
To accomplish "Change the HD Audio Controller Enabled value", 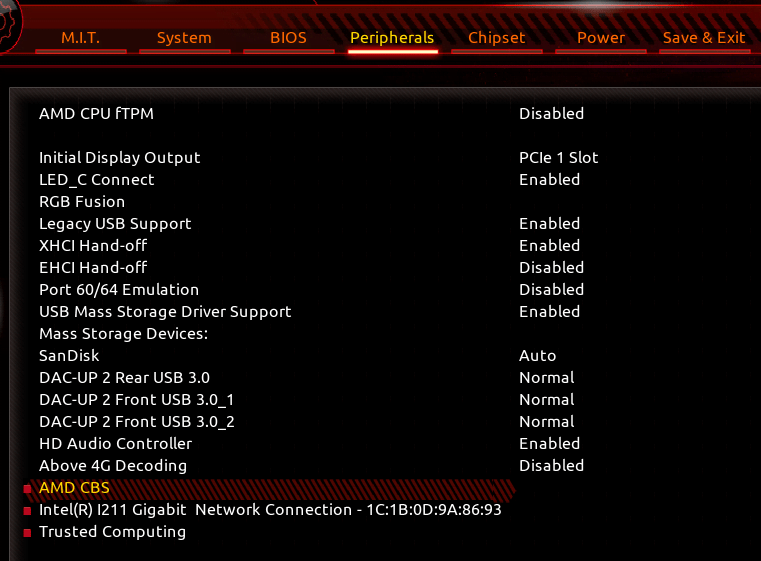I will (549, 444).
